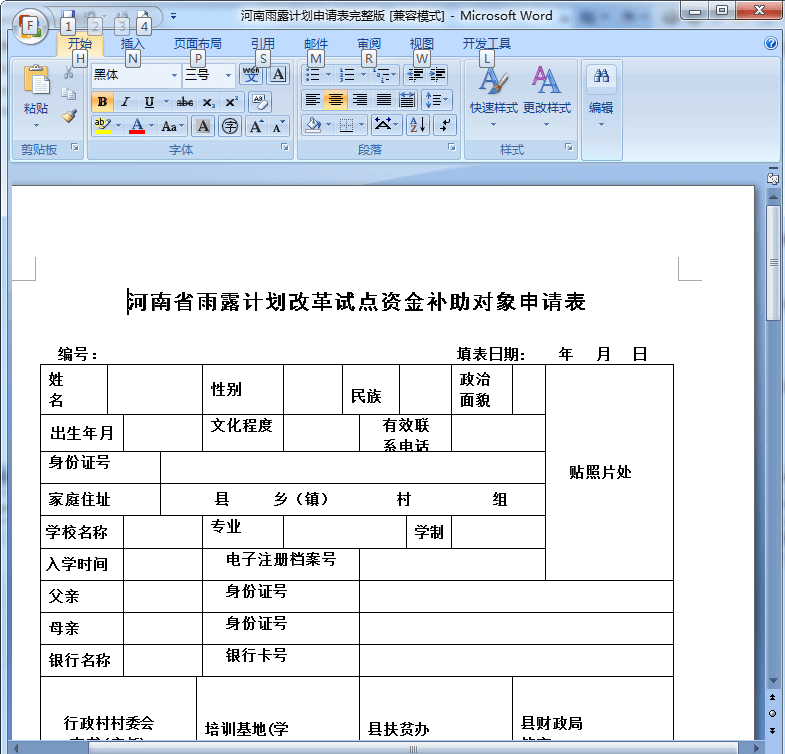Open the font name dropdown 黑体
This screenshot has width=785, height=754.
click(174, 75)
